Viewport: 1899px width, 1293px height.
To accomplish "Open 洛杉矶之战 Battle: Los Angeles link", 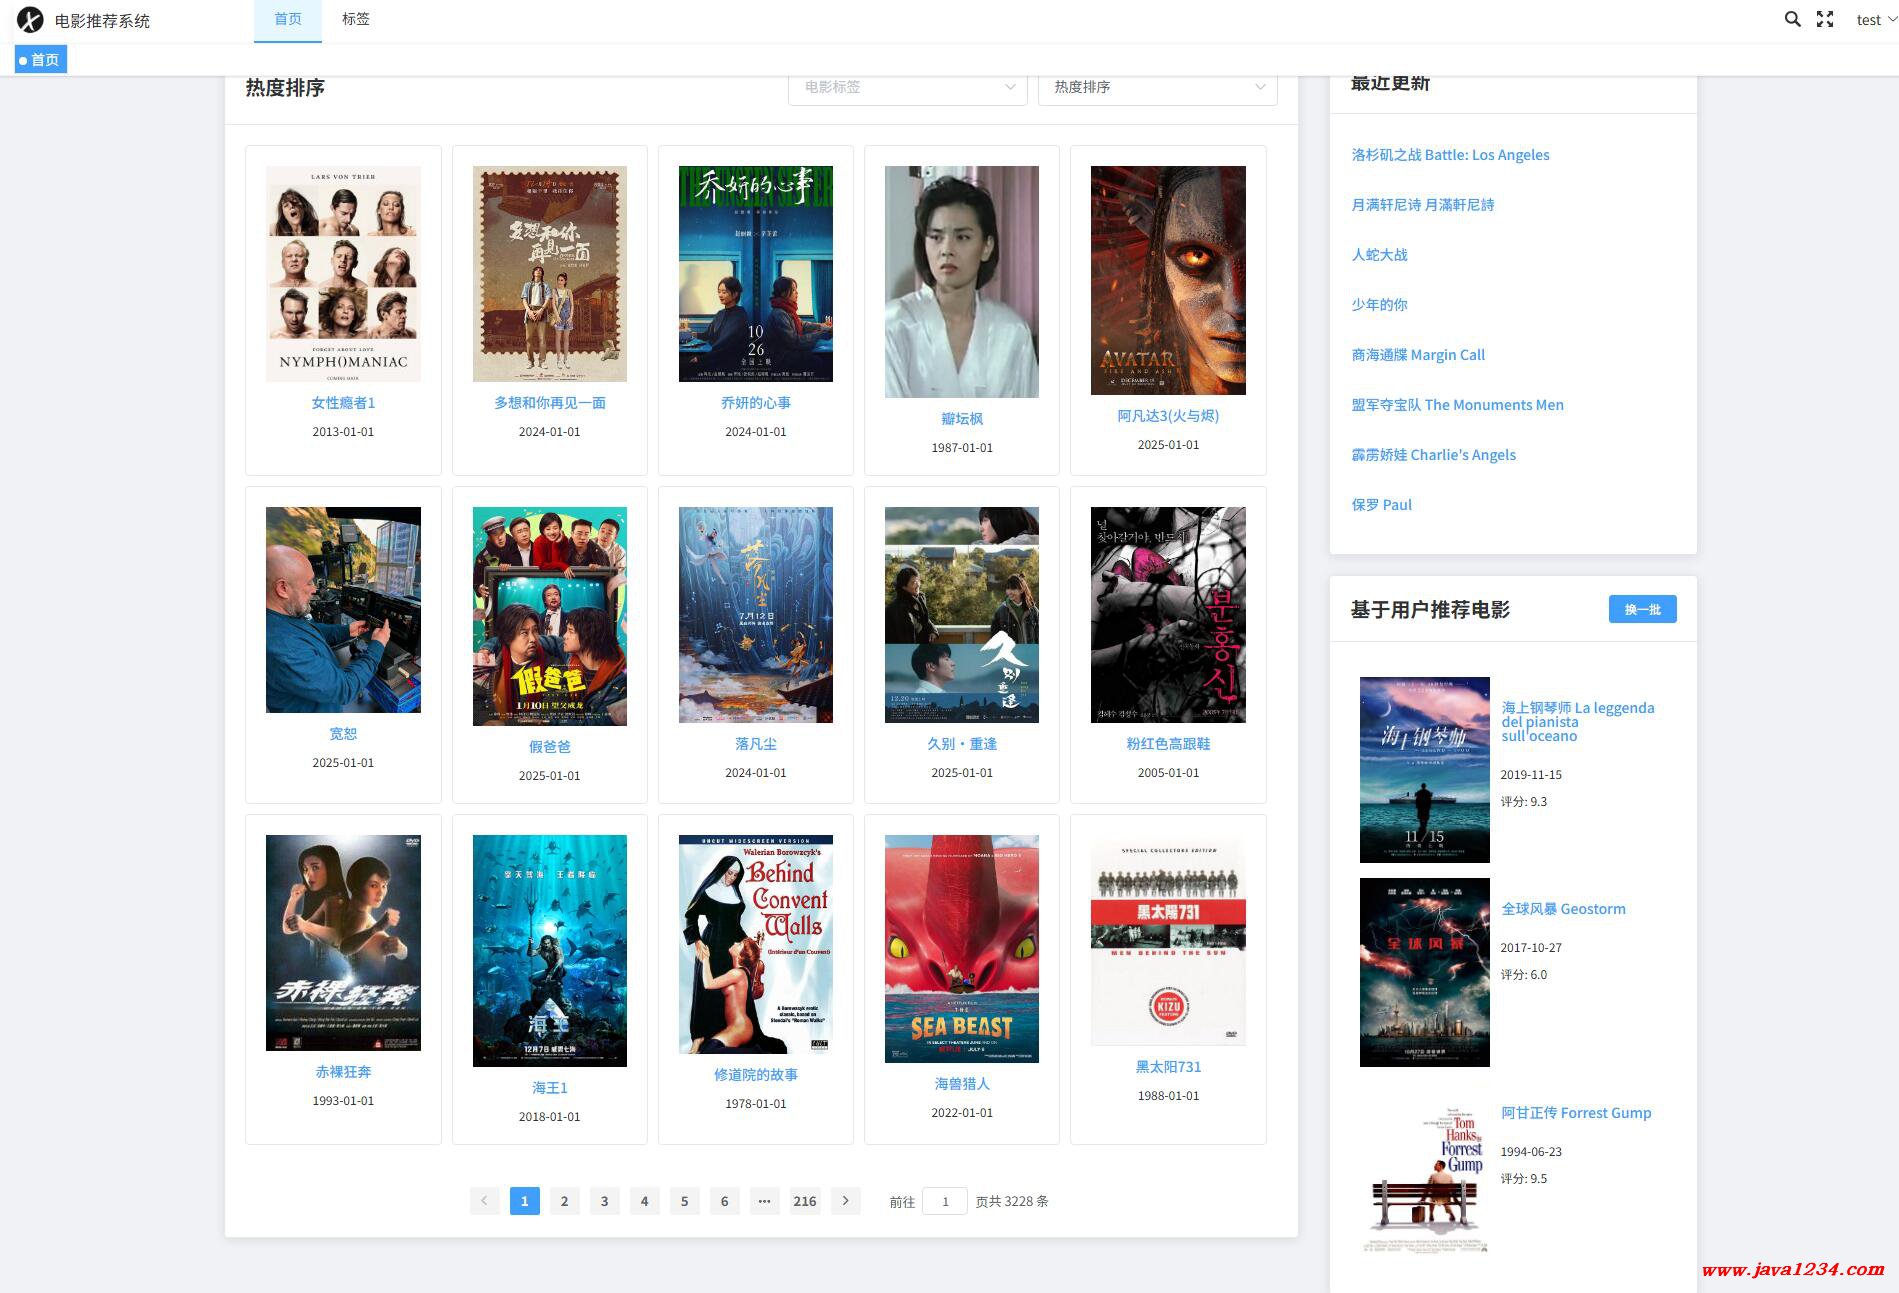I will [x=1450, y=155].
